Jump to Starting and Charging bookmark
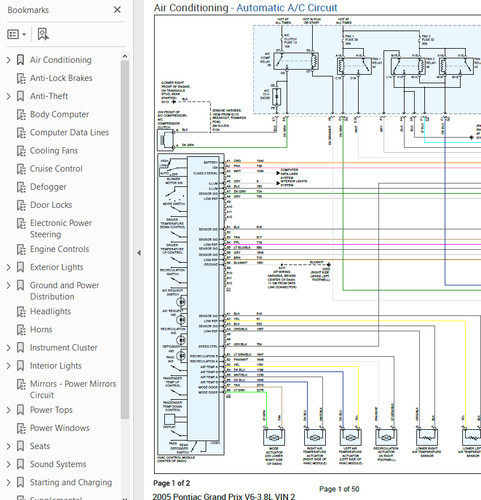Image resolution: width=481 pixels, height=500 pixels. click(x=71, y=483)
